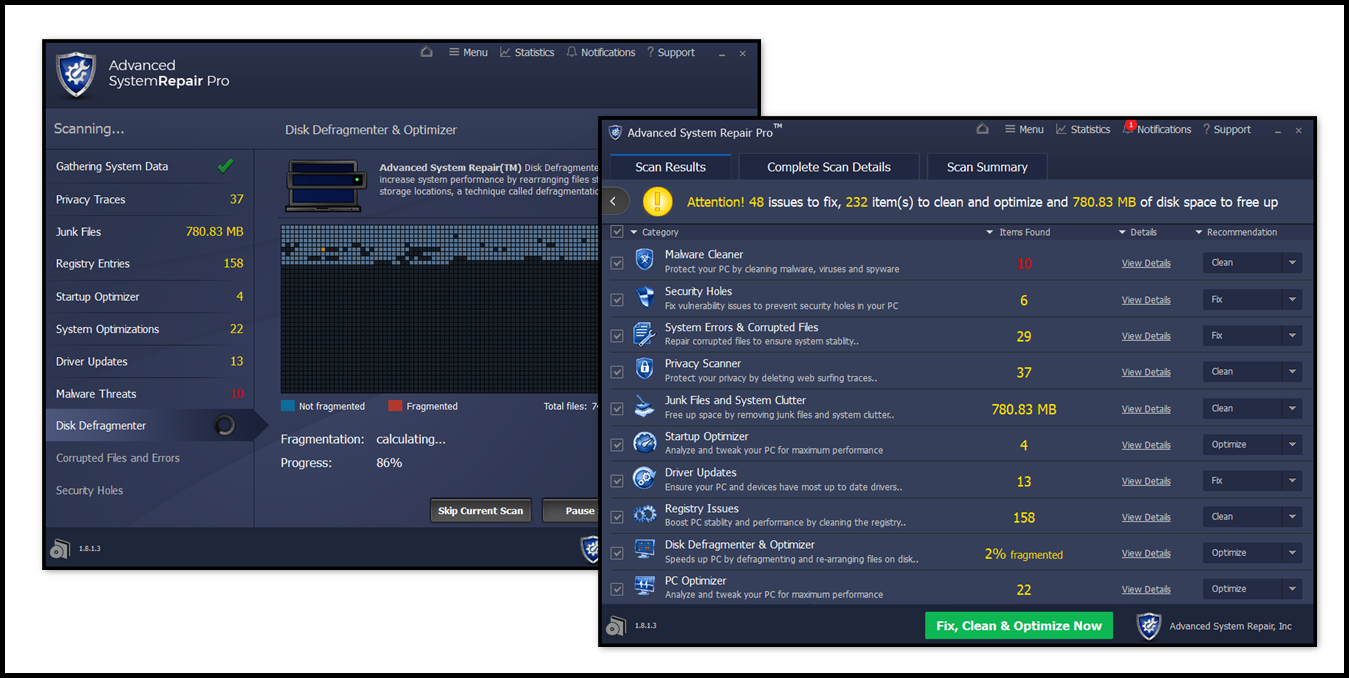Open Statistics in results window

1082,129
